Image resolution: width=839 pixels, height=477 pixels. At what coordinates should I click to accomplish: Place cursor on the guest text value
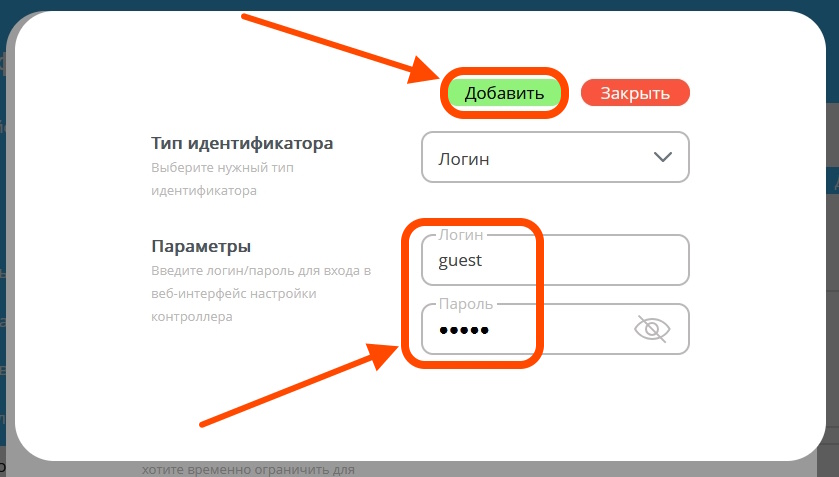460,260
